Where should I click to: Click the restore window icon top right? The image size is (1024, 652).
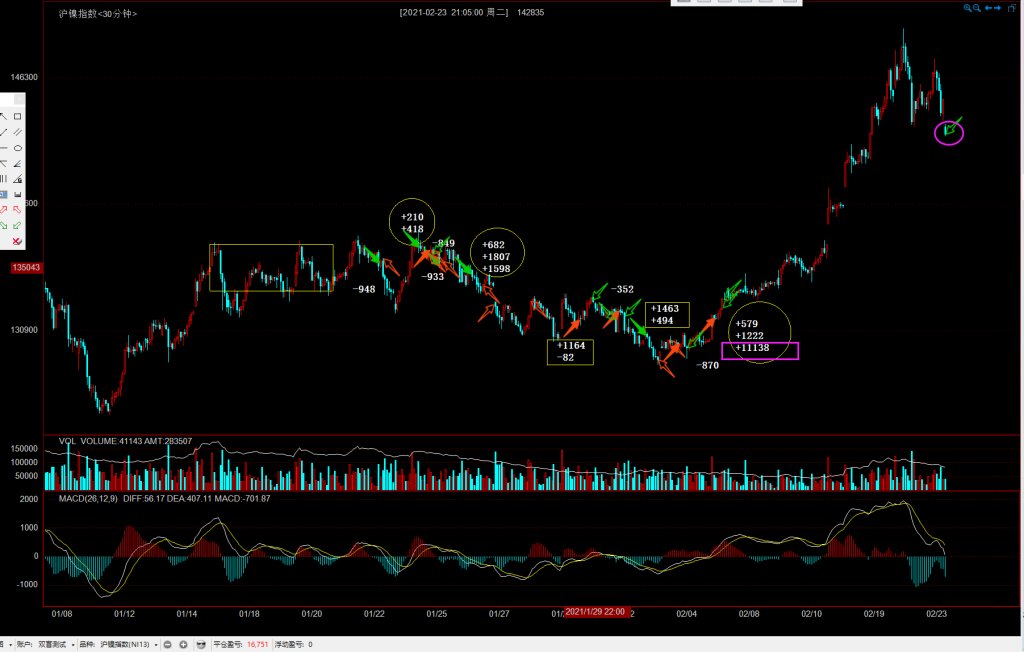coord(1013,8)
